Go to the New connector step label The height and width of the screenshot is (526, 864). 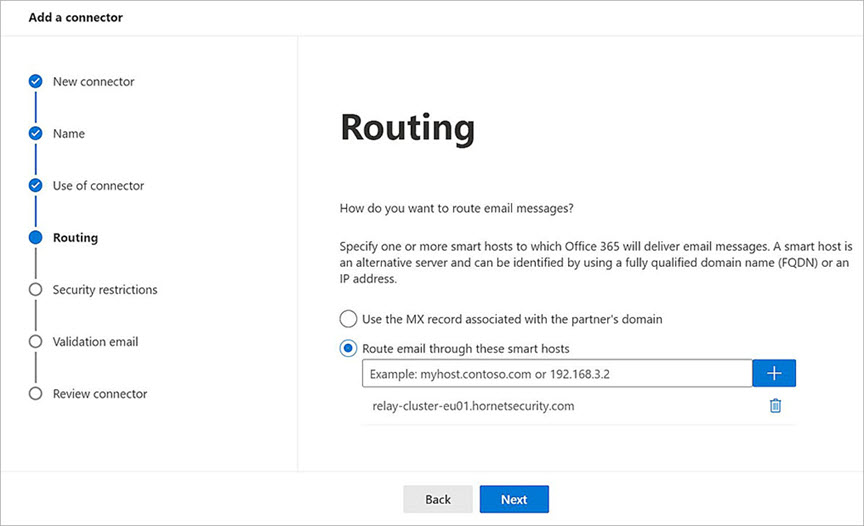[93, 82]
